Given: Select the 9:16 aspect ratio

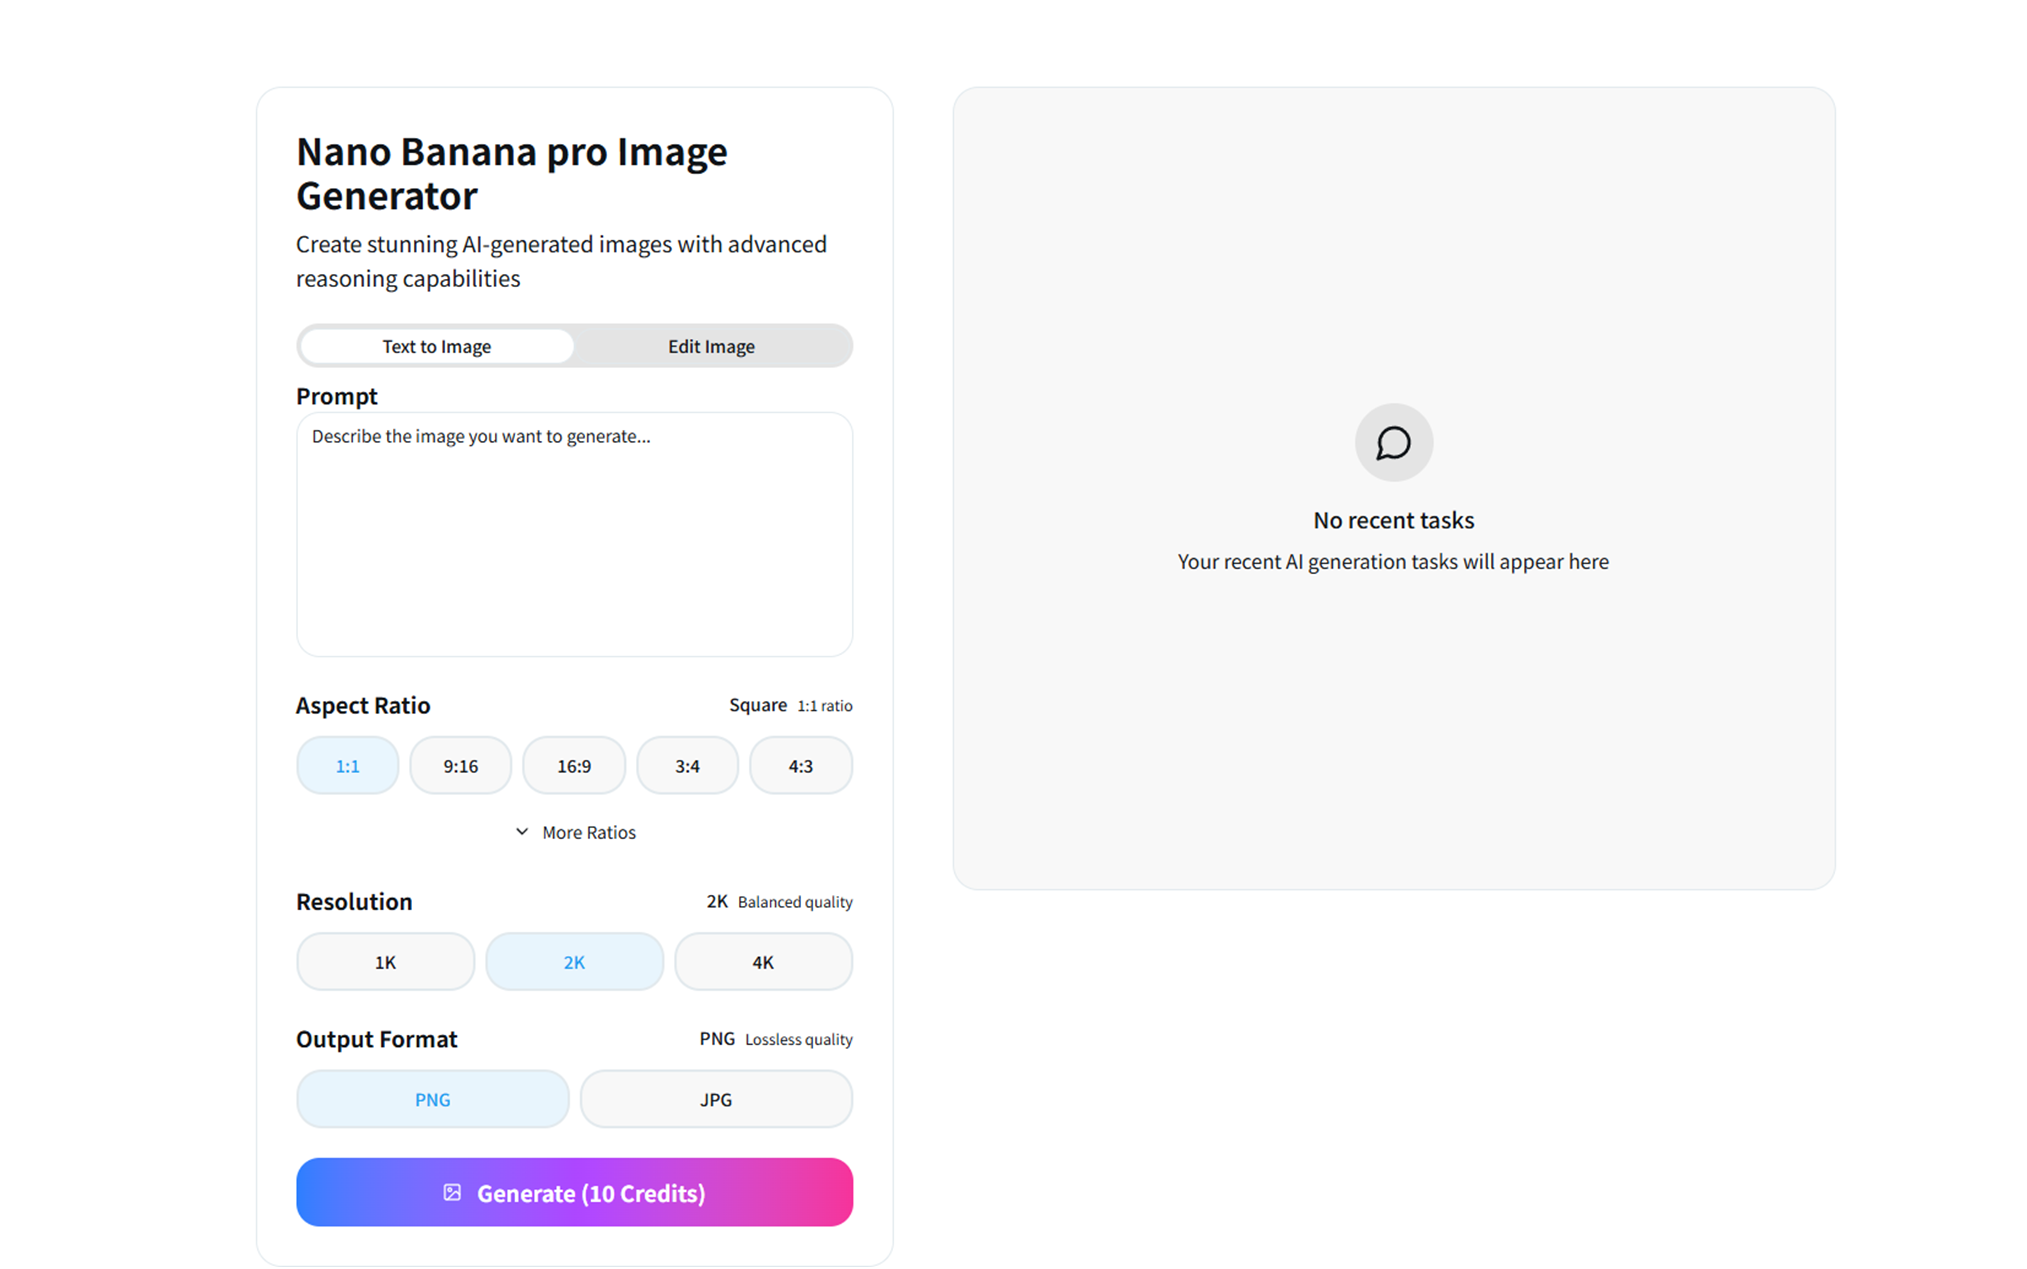Looking at the screenshot, I should pos(460,765).
